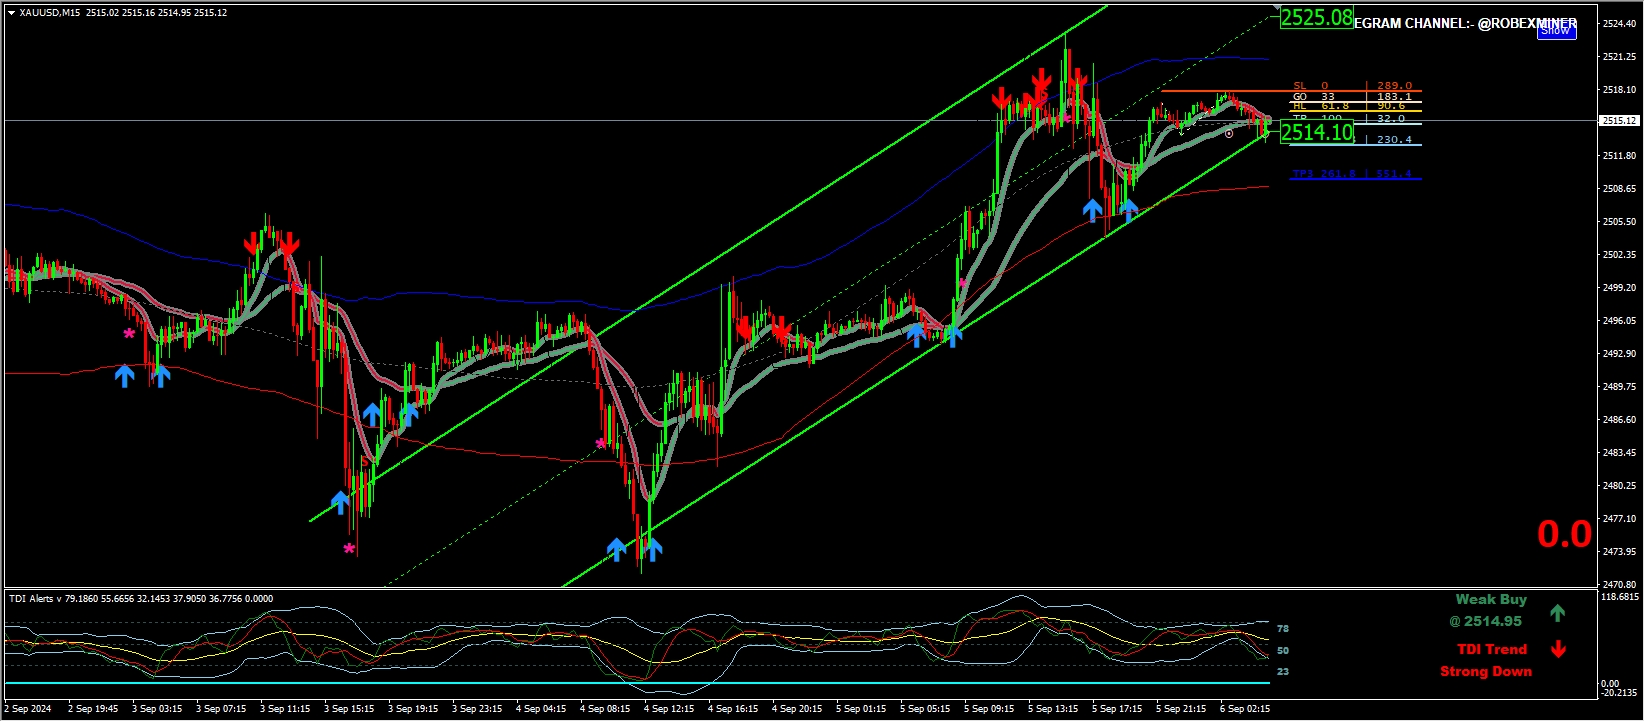
Task: Click the 4 Sep 16:15 time label
Action: 733,709
